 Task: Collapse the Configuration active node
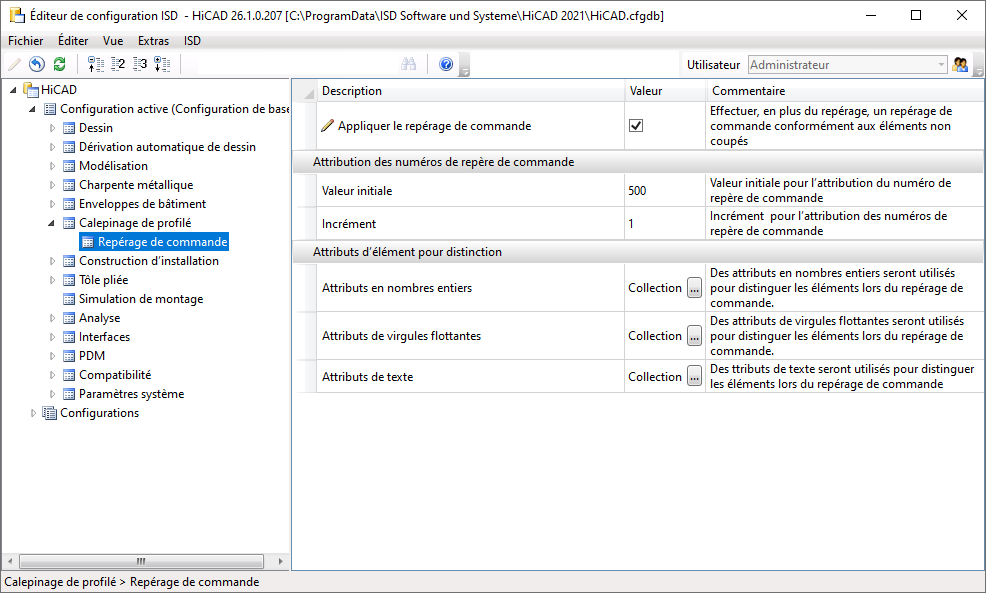(32, 109)
